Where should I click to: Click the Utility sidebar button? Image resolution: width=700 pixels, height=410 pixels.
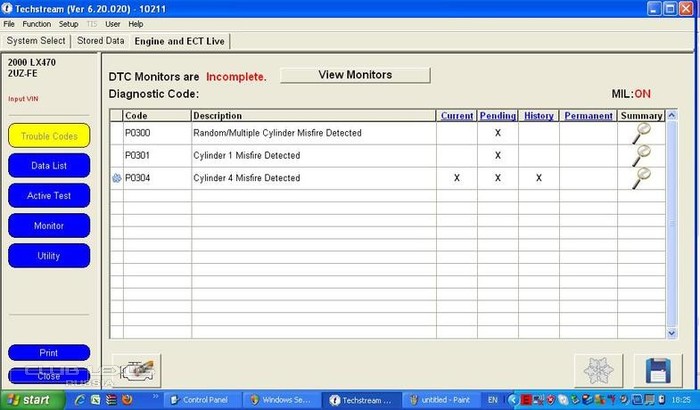(48, 256)
